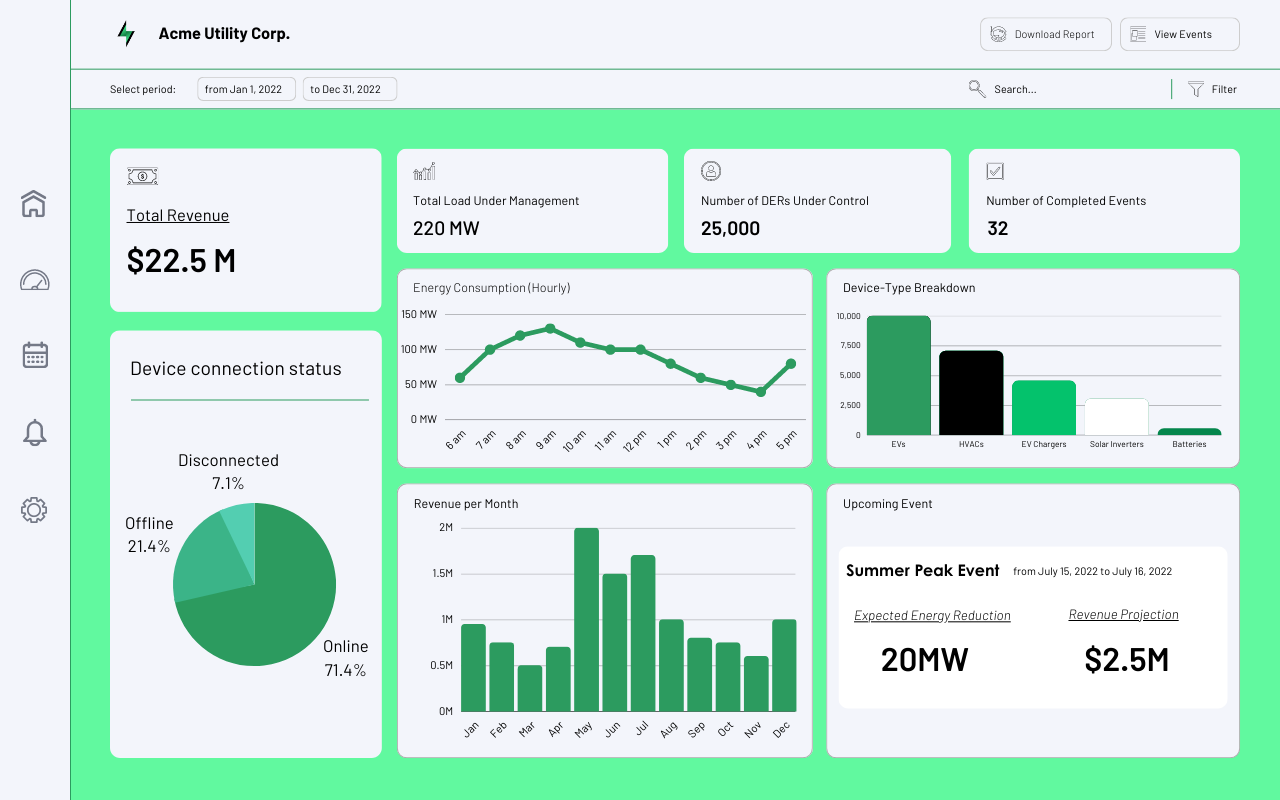
Task: Click the Acme lightning bolt logo
Action: click(126, 34)
